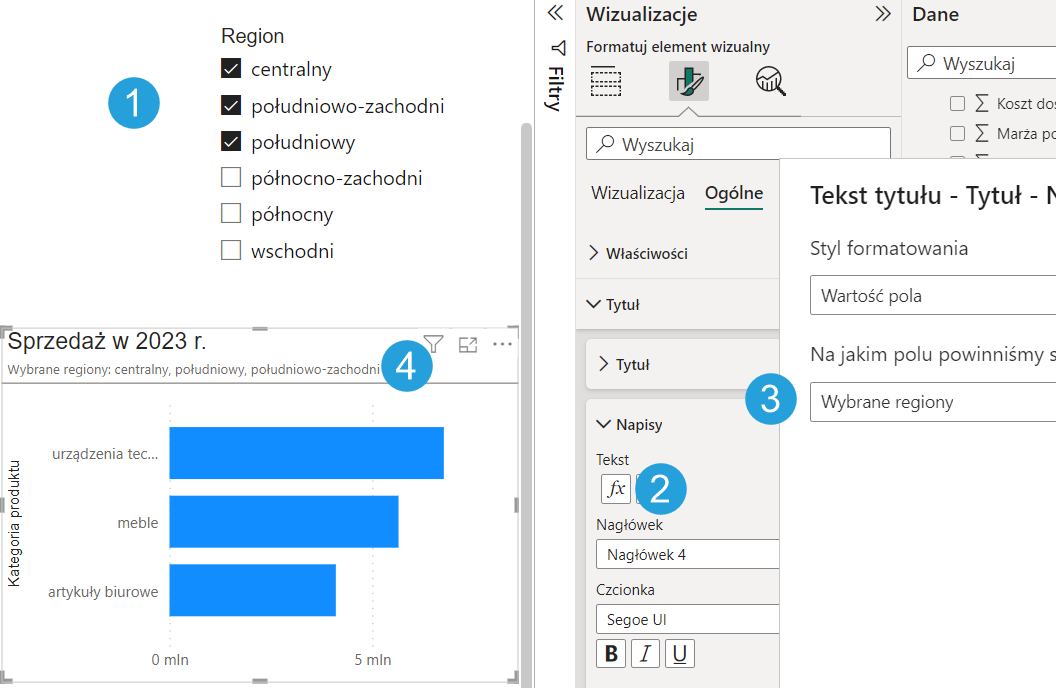Open the Build visual (fields) icon
The width and height of the screenshot is (1056, 688).
click(606, 81)
